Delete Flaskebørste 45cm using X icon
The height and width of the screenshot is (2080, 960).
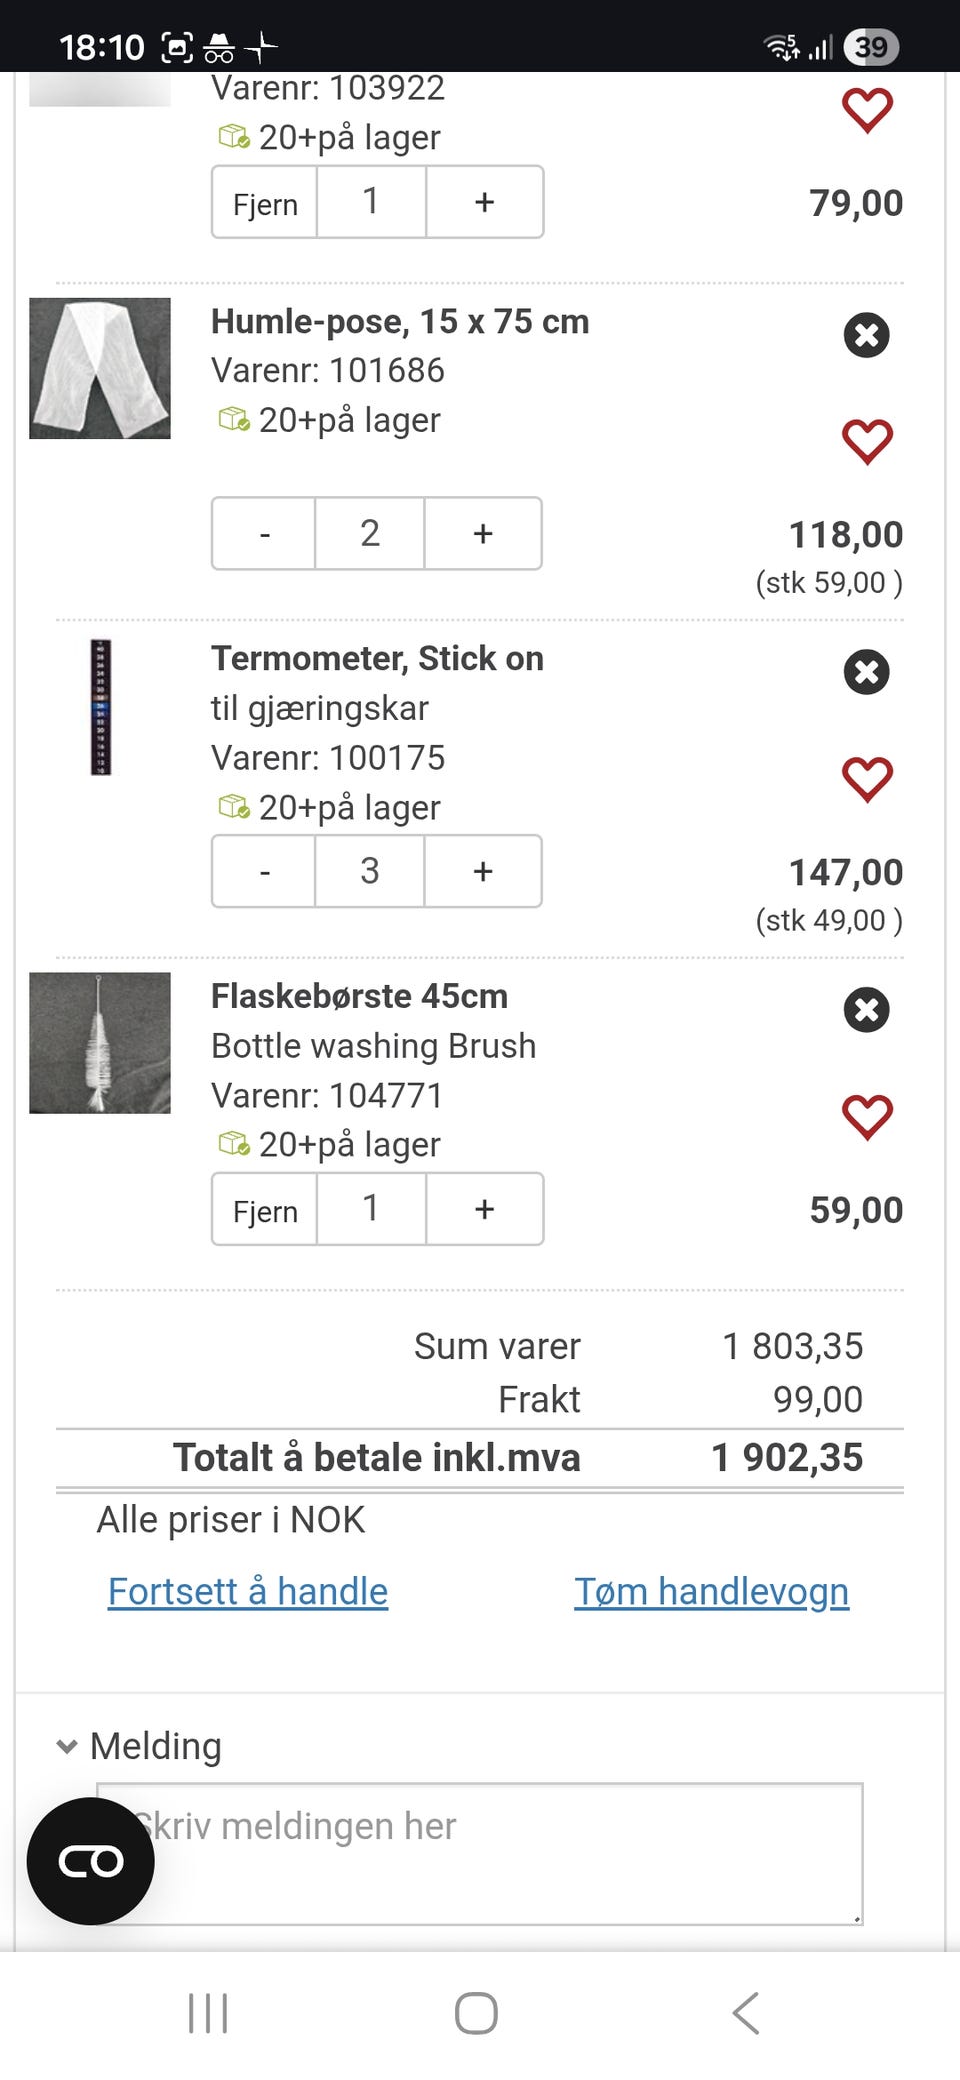[866, 1009]
